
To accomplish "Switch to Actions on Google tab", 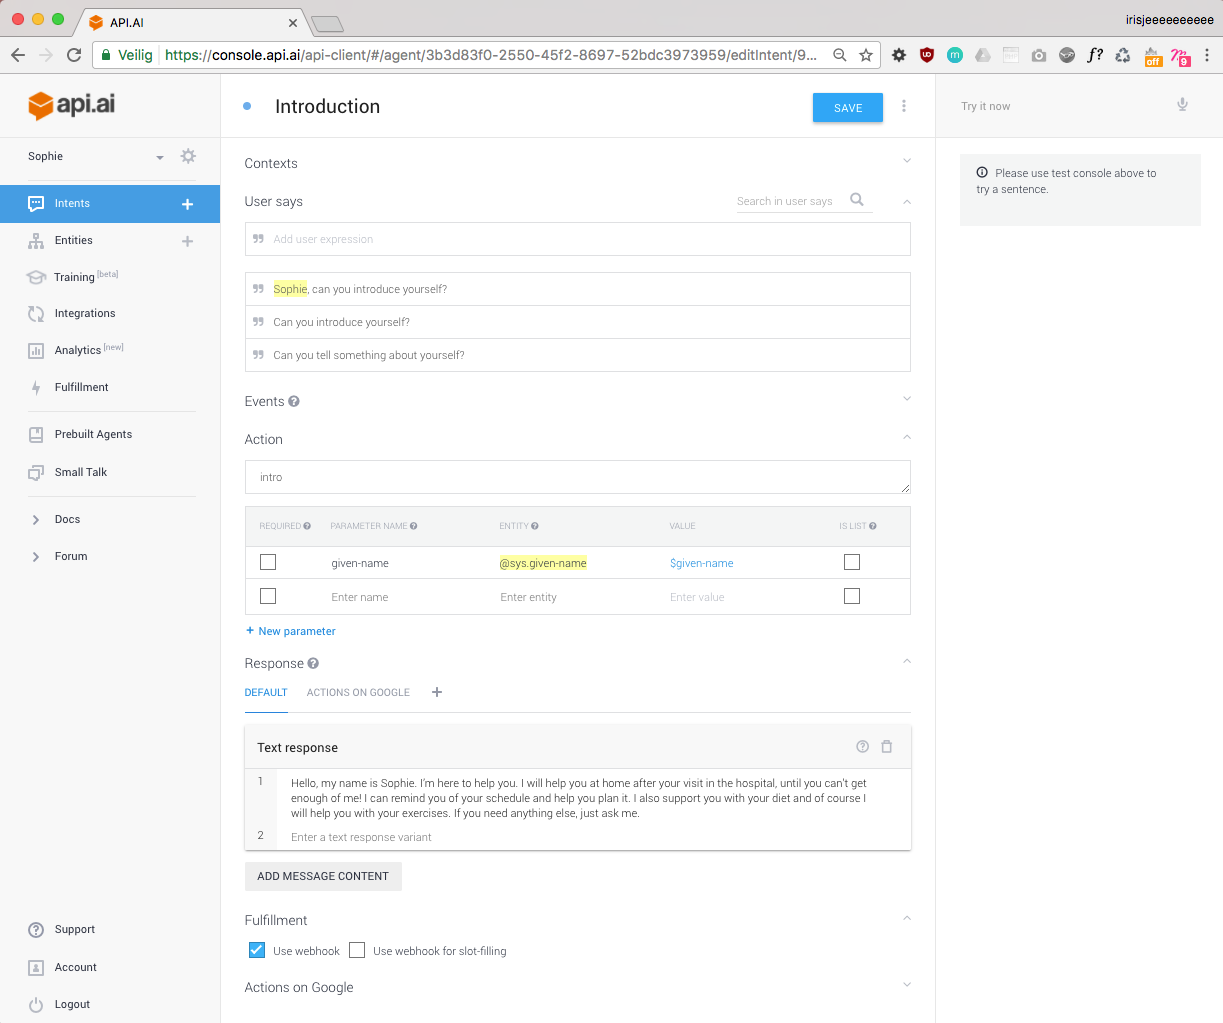I will pos(358,692).
